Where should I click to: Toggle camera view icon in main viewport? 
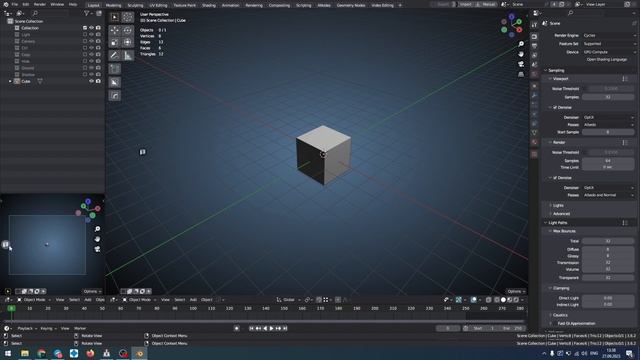pyautogui.click(x=521, y=64)
